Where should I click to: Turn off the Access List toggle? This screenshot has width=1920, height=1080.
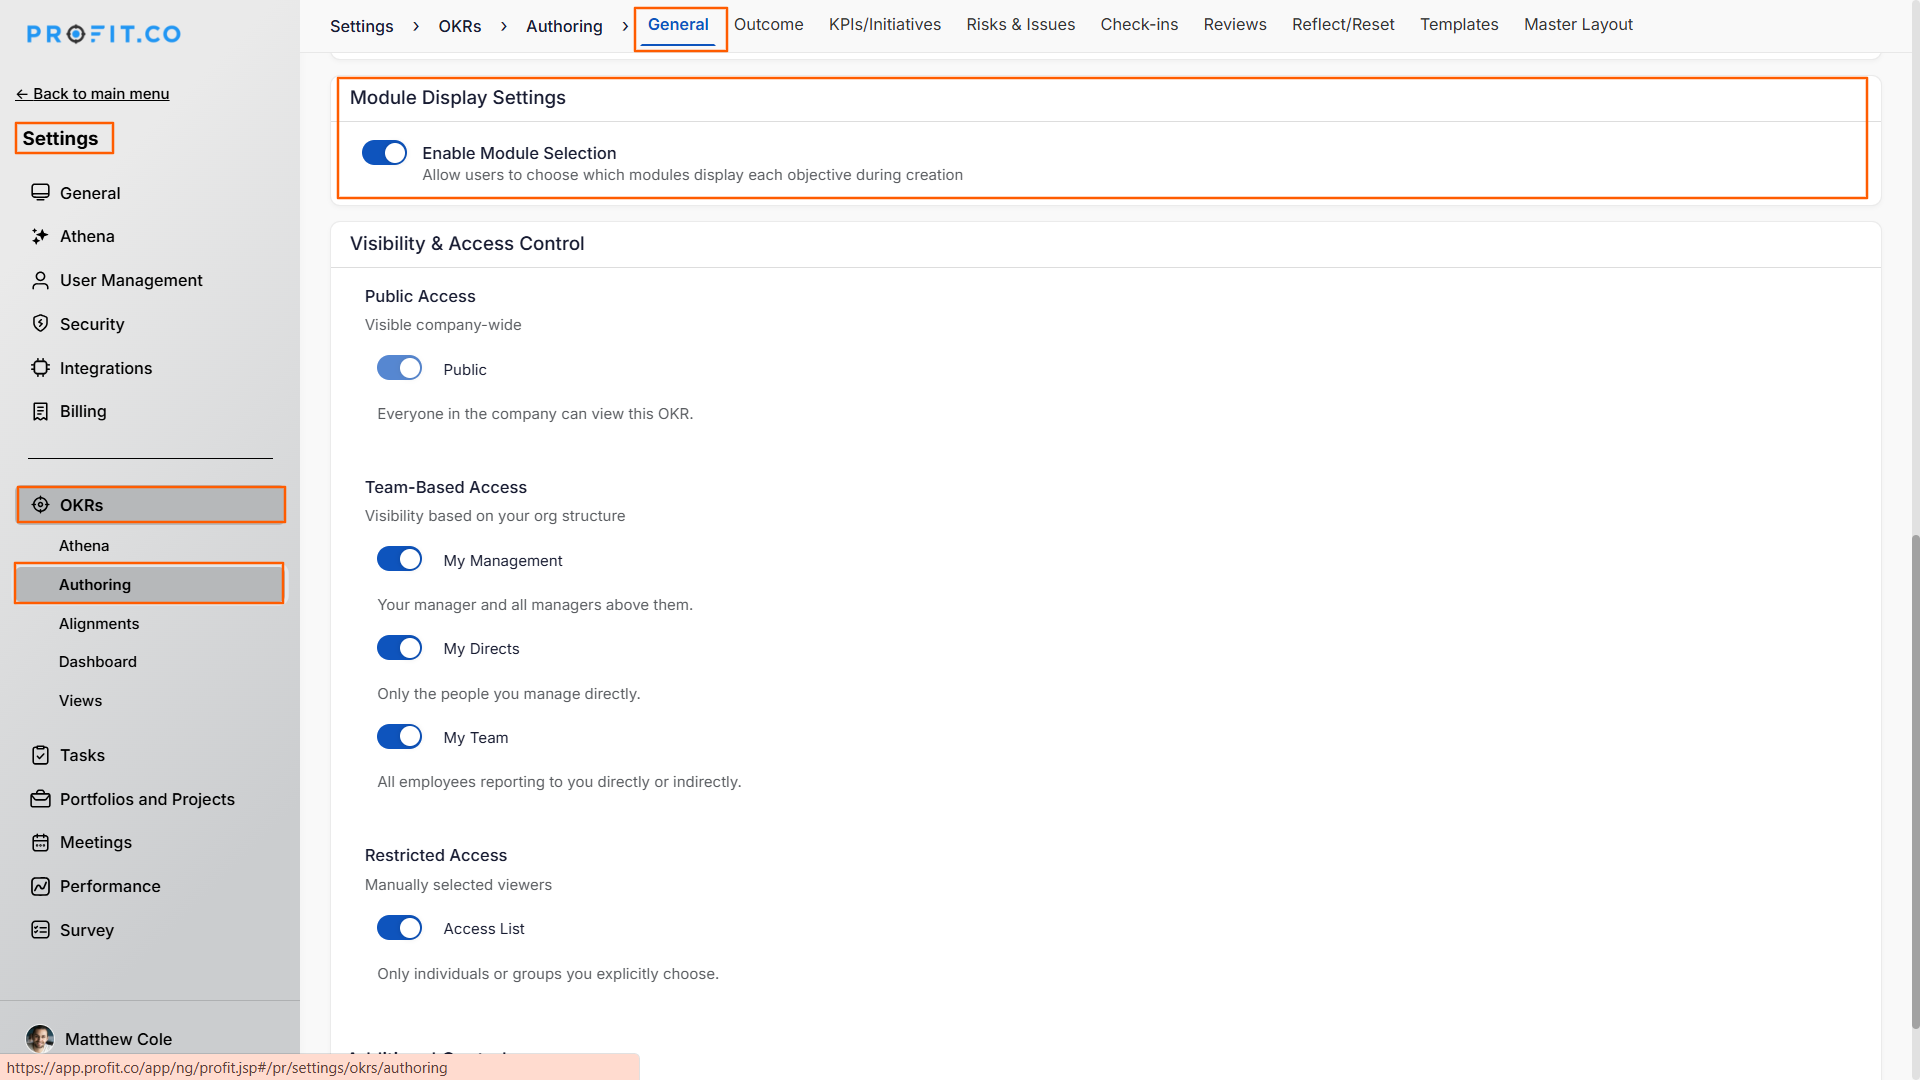click(x=399, y=928)
